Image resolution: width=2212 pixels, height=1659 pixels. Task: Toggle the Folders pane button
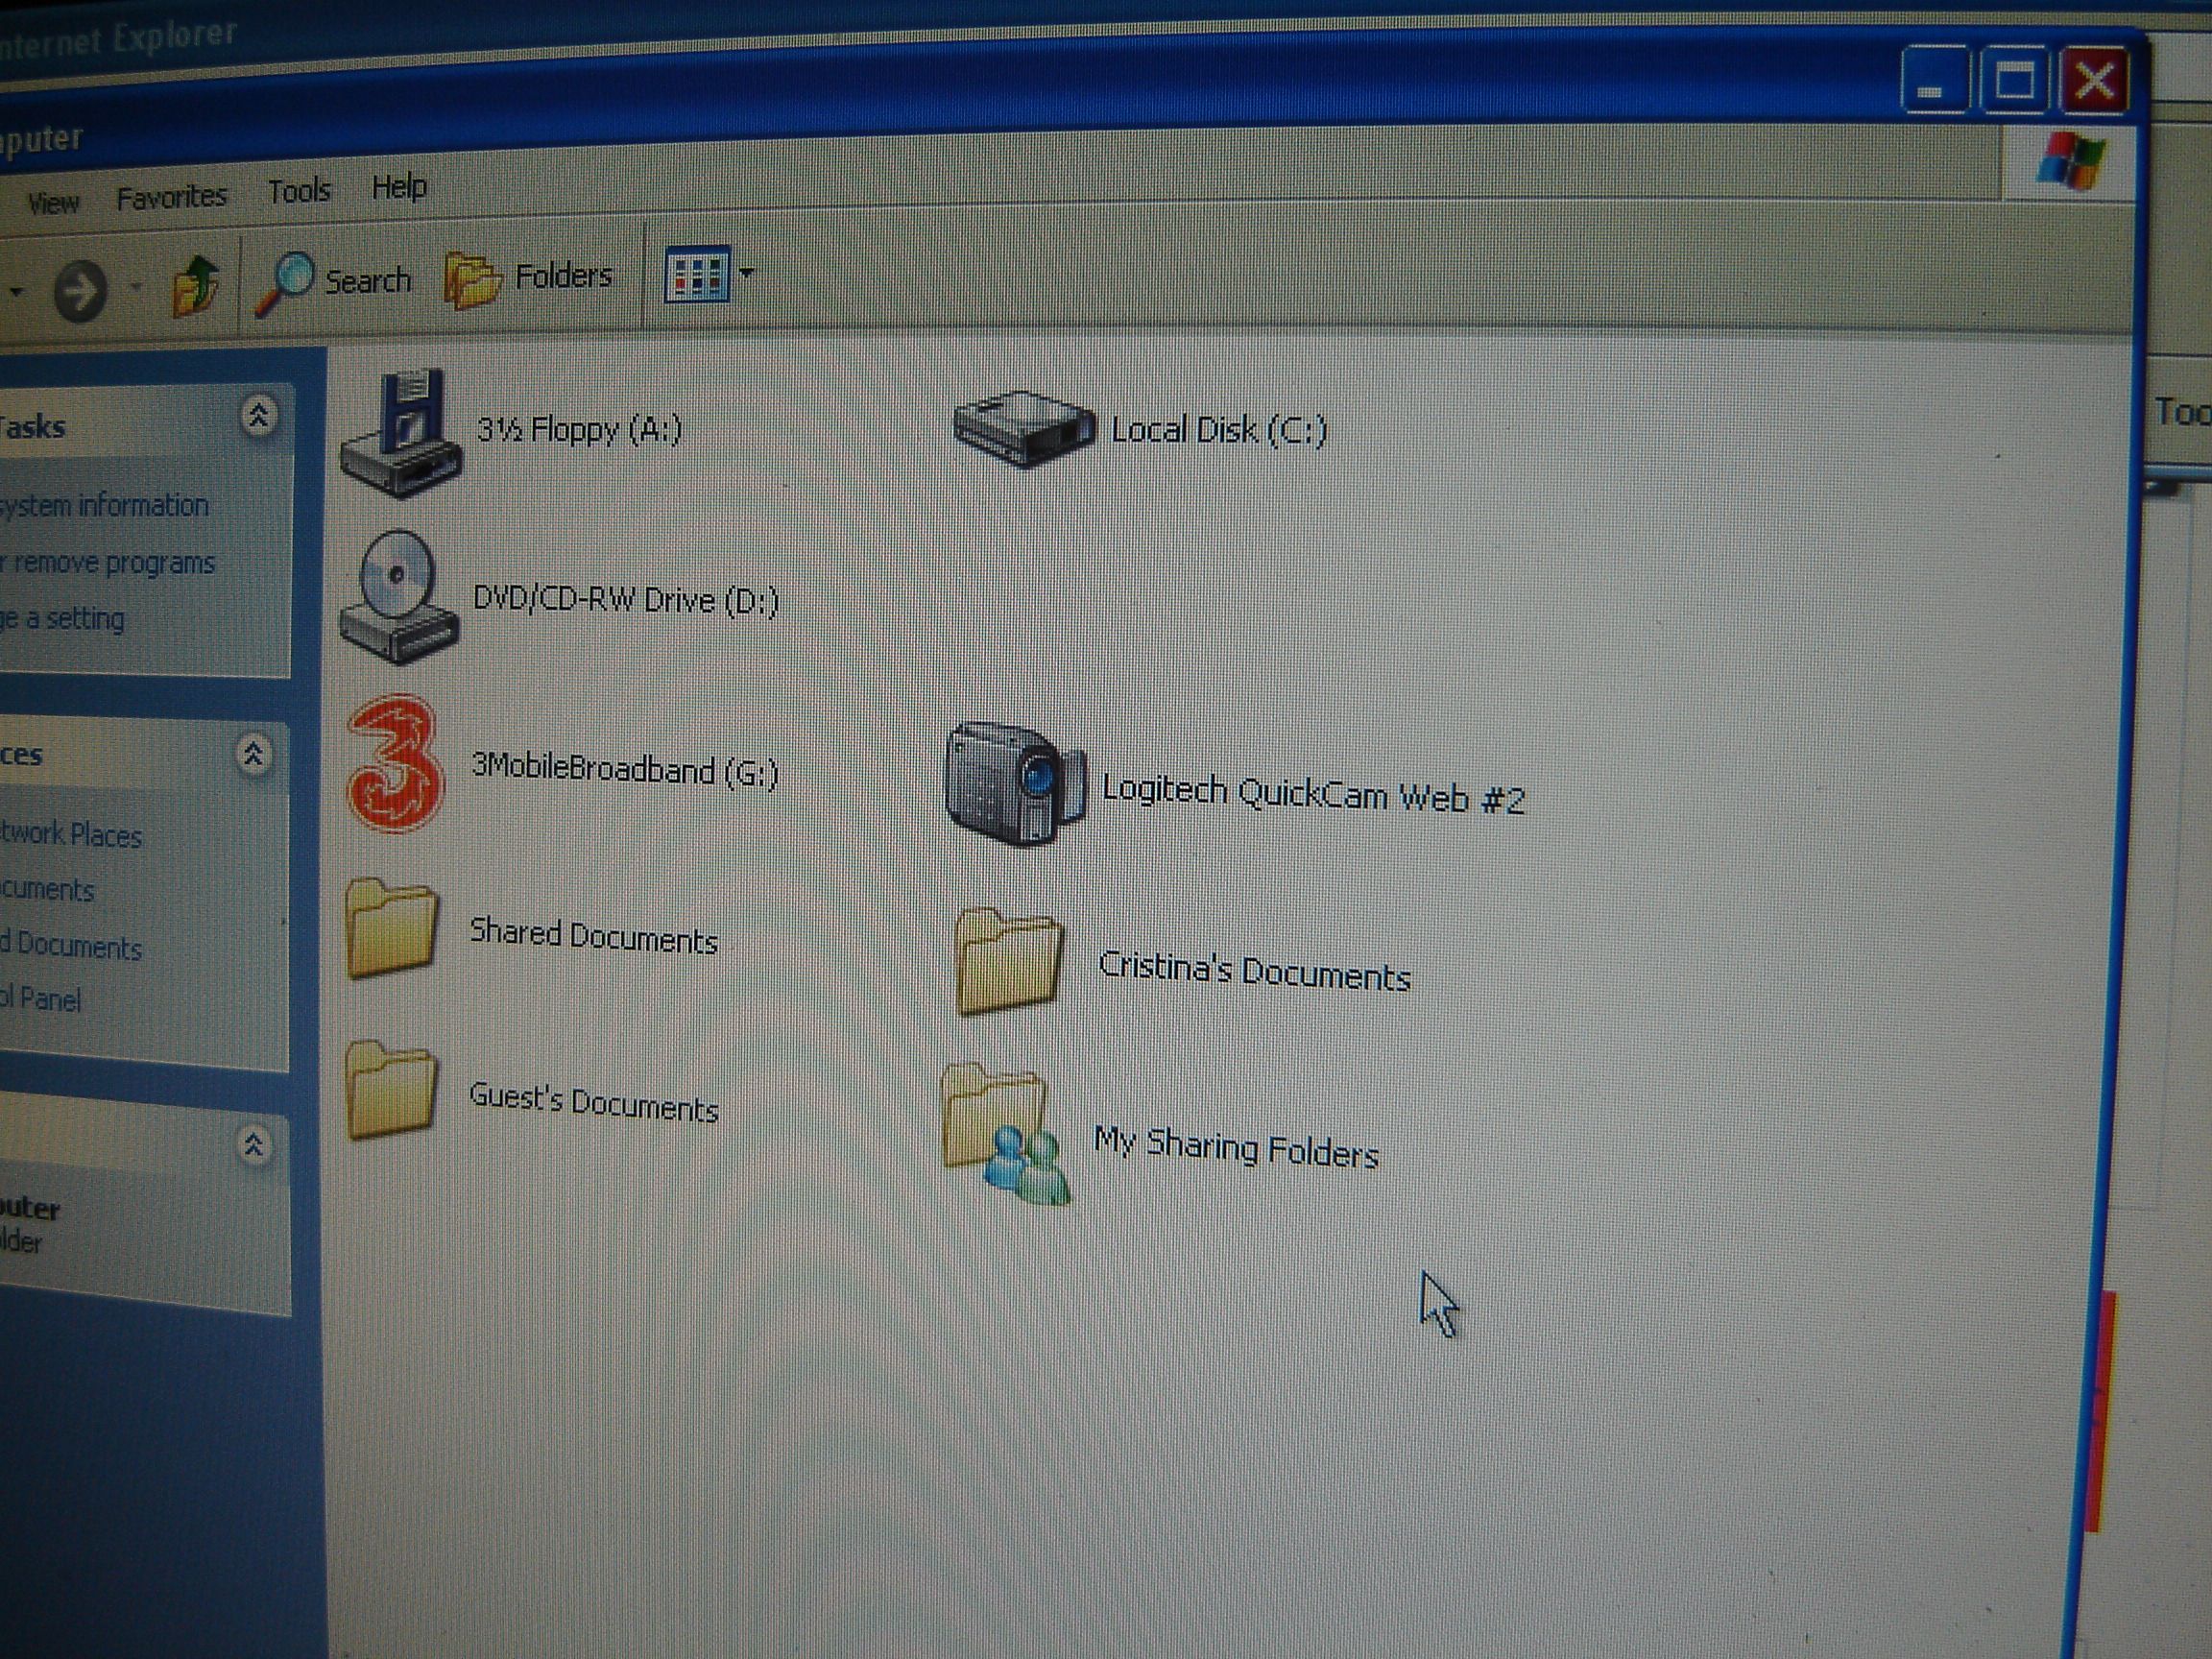click(x=529, y=278)
